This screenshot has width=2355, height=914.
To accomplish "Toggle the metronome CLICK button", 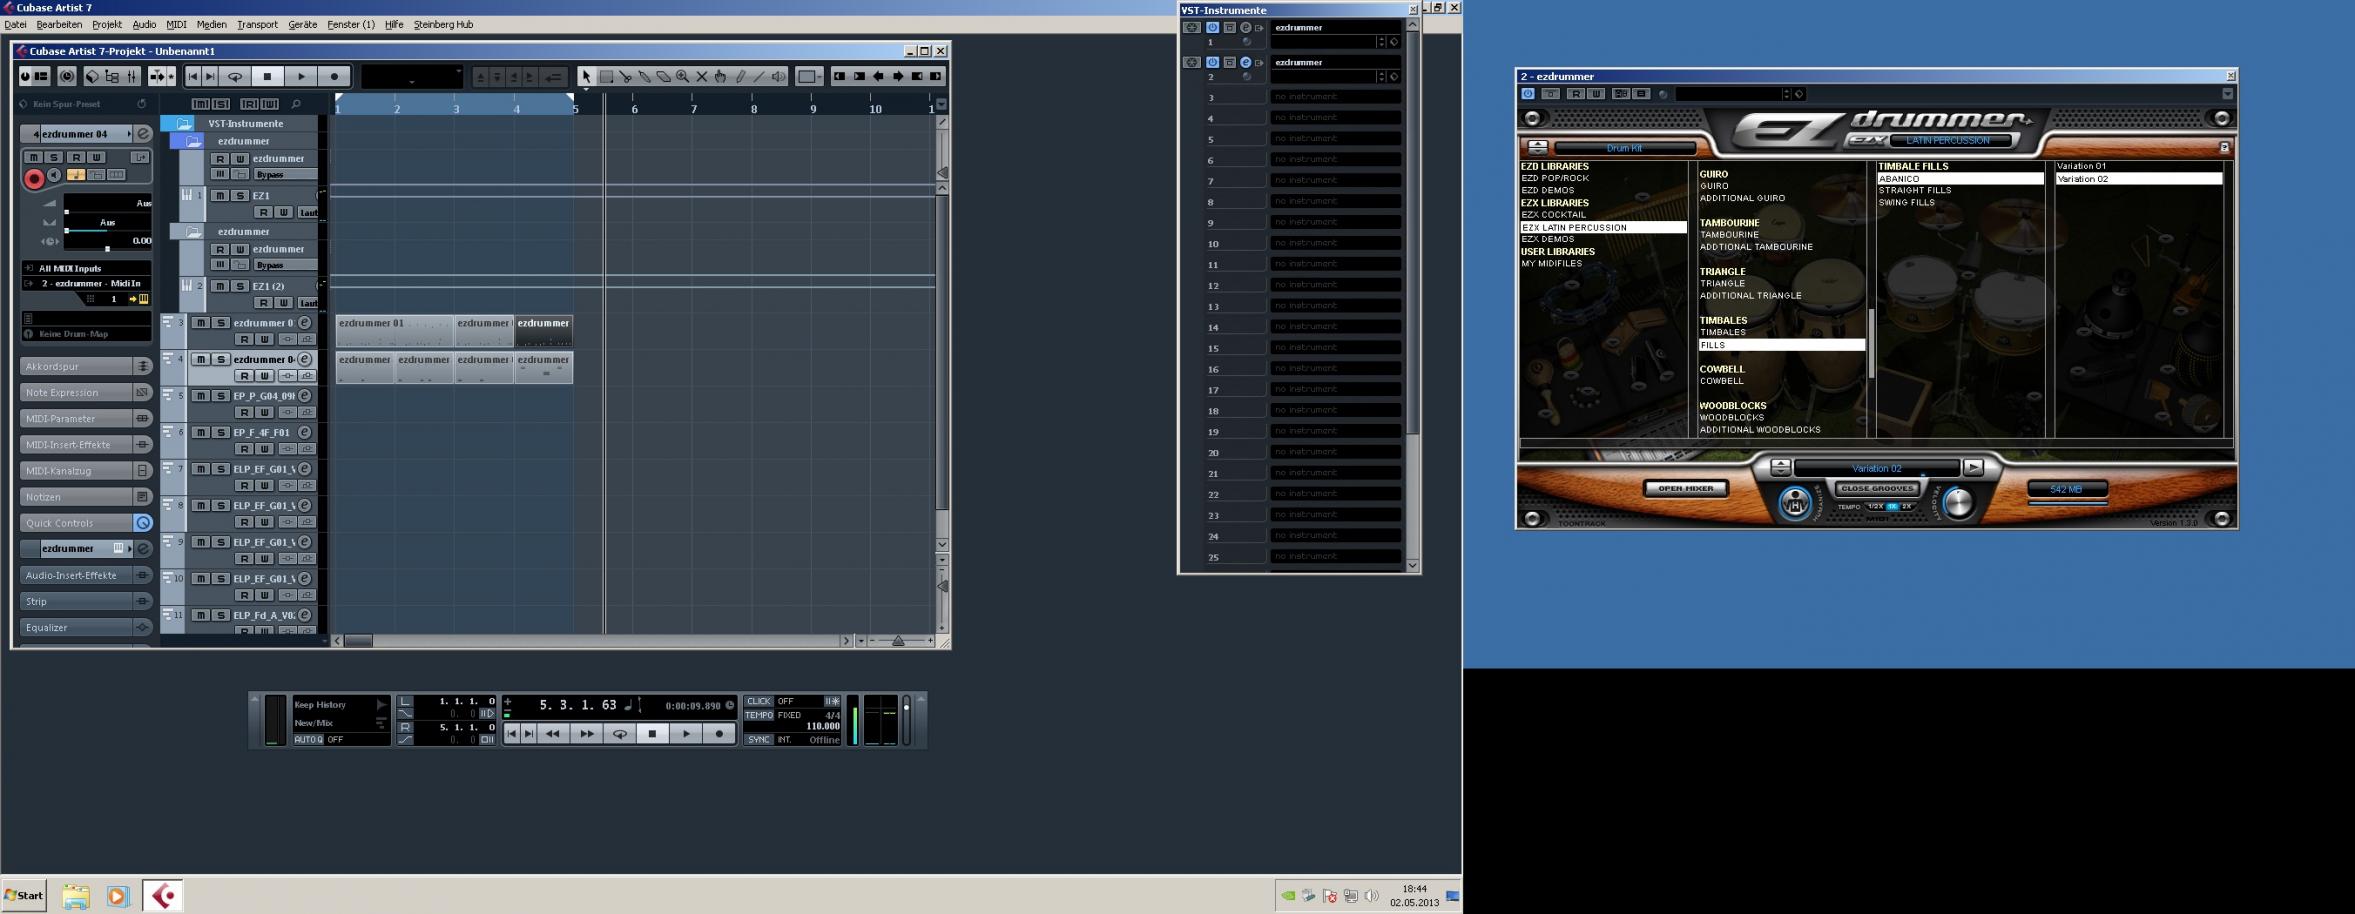I will 759,701.
